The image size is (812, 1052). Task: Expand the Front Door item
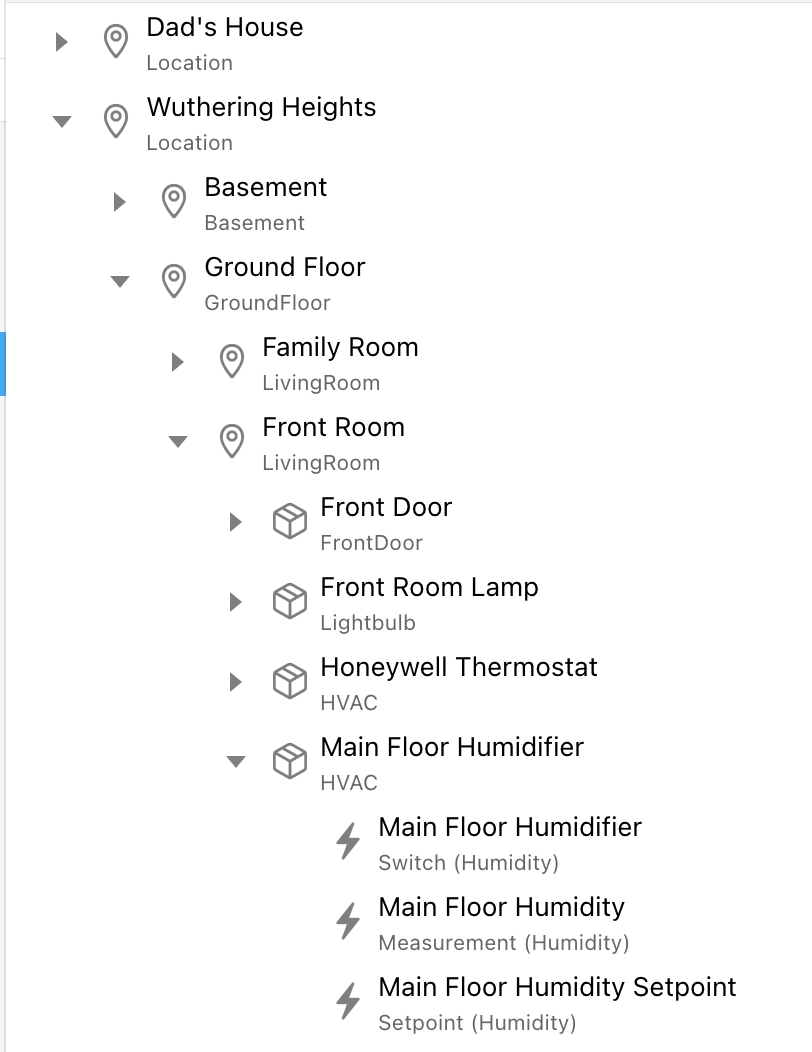pos(235,522)
